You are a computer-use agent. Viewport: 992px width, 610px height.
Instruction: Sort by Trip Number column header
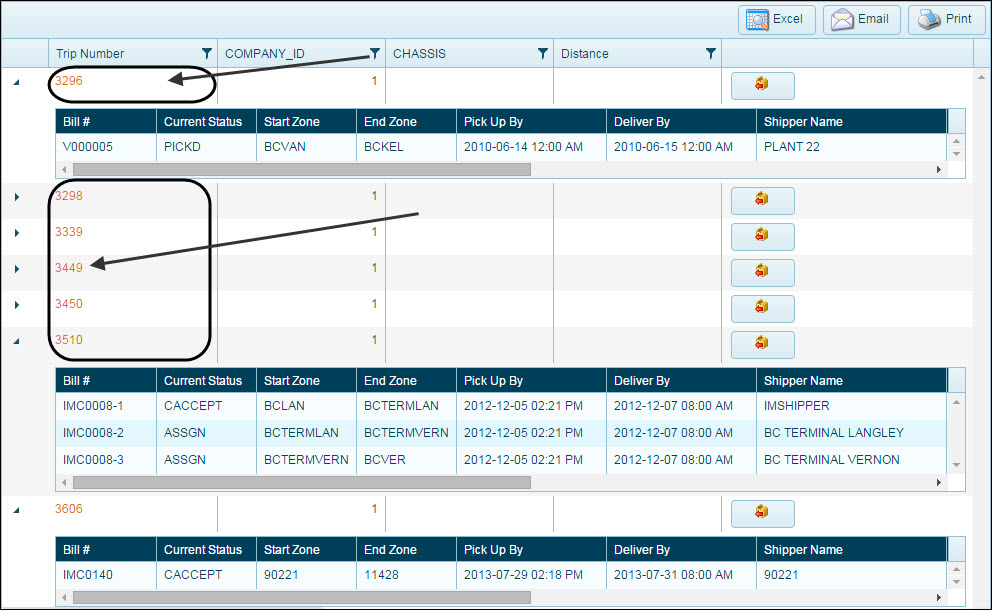90,54
